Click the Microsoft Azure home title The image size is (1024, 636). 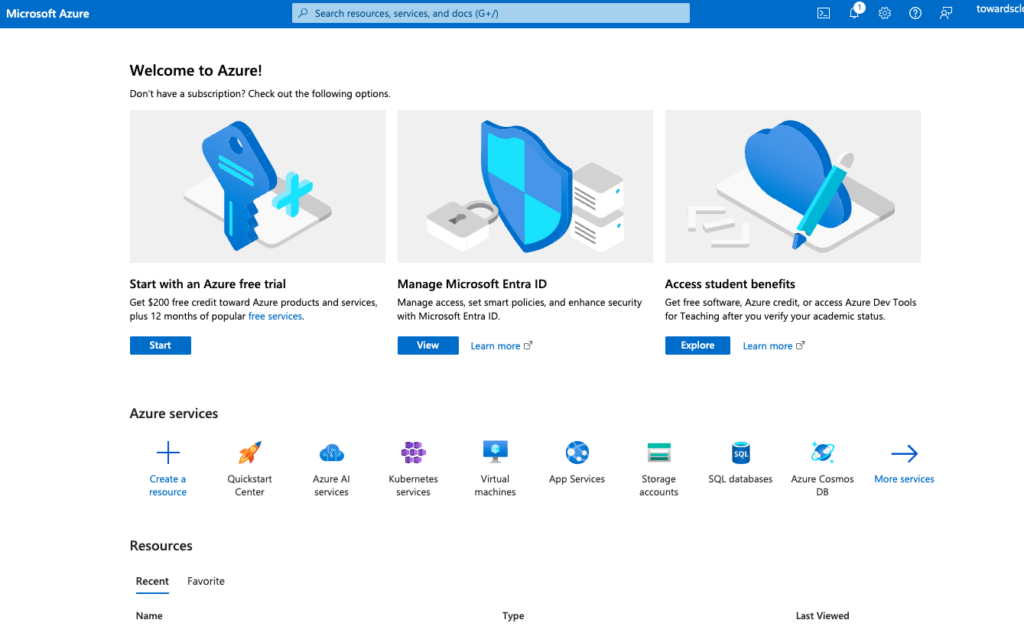tap(48, 13)
